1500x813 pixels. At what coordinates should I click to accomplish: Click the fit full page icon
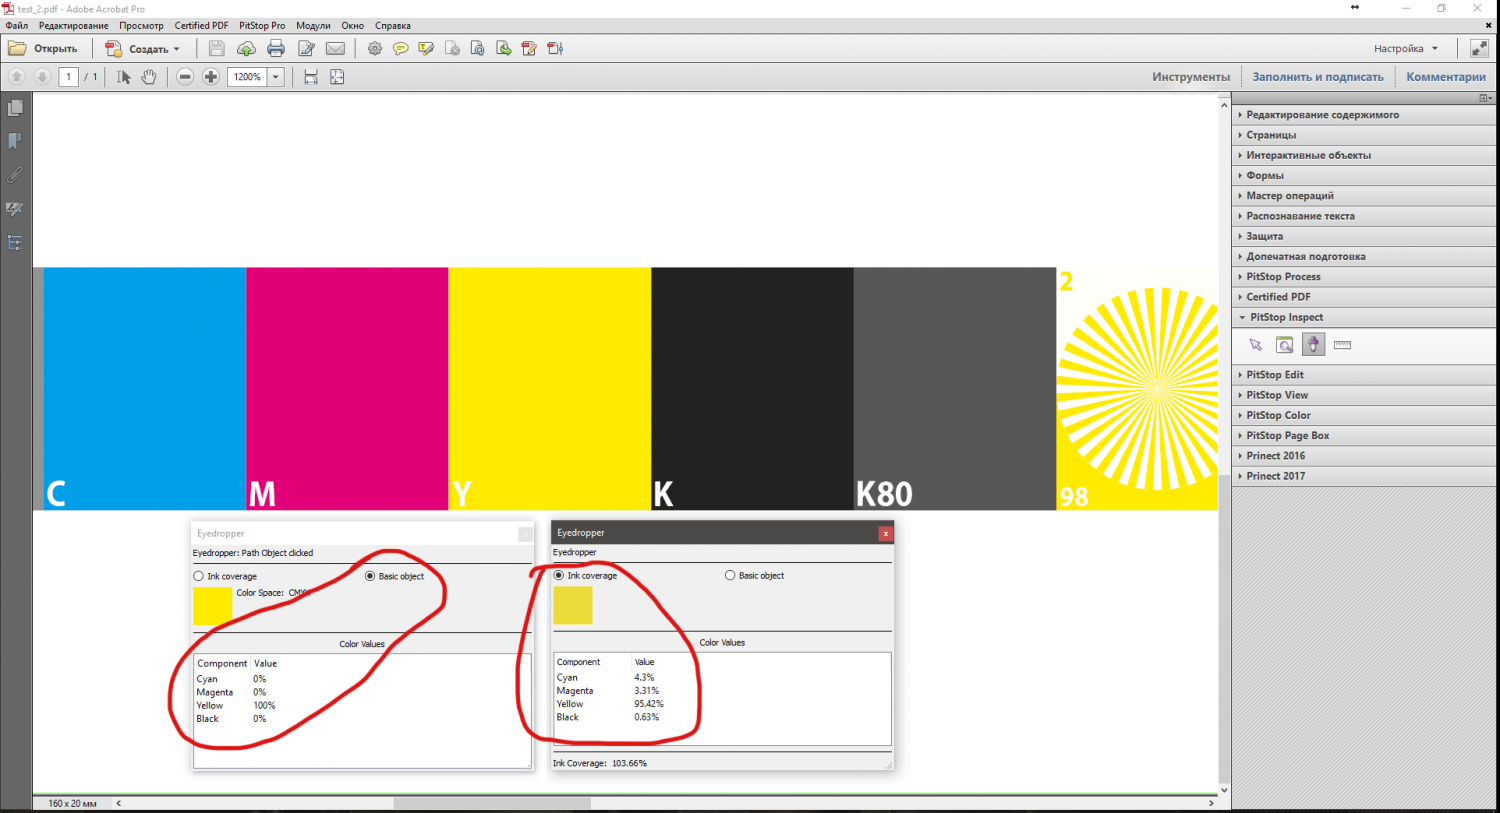click(337, 76)
